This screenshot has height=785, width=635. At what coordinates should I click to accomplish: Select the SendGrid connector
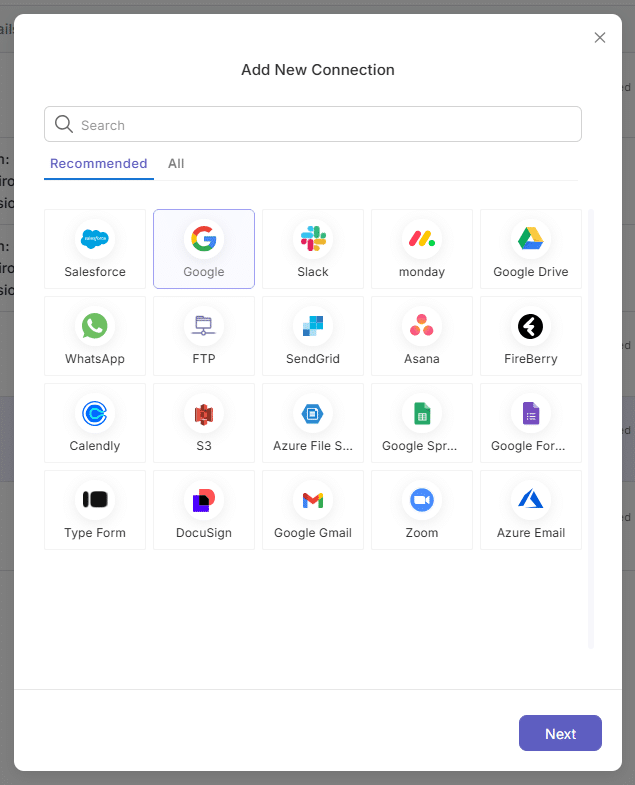(313, 336)
